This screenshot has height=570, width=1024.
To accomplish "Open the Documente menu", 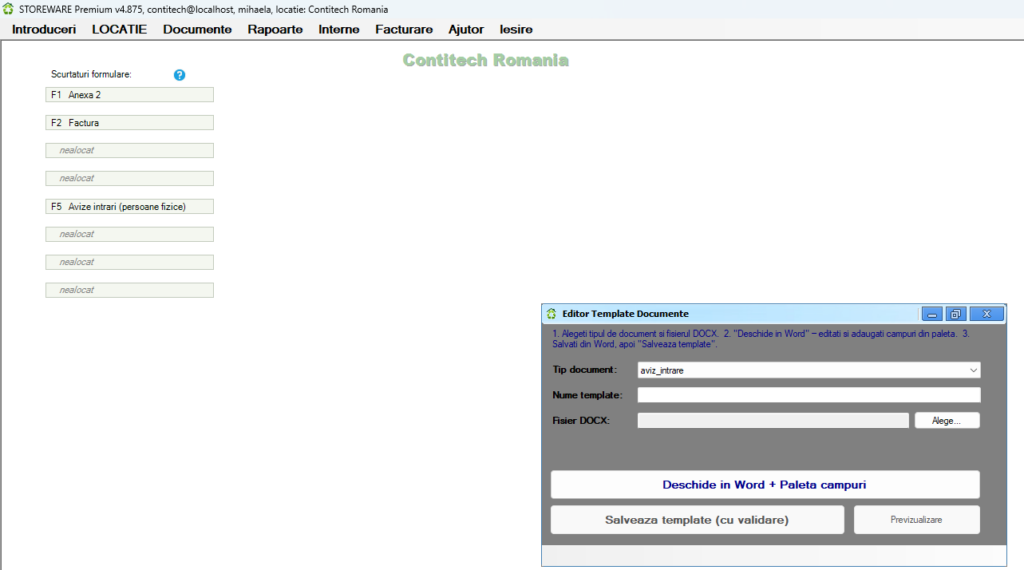I will pyautogui.click(x=197, y=29).
